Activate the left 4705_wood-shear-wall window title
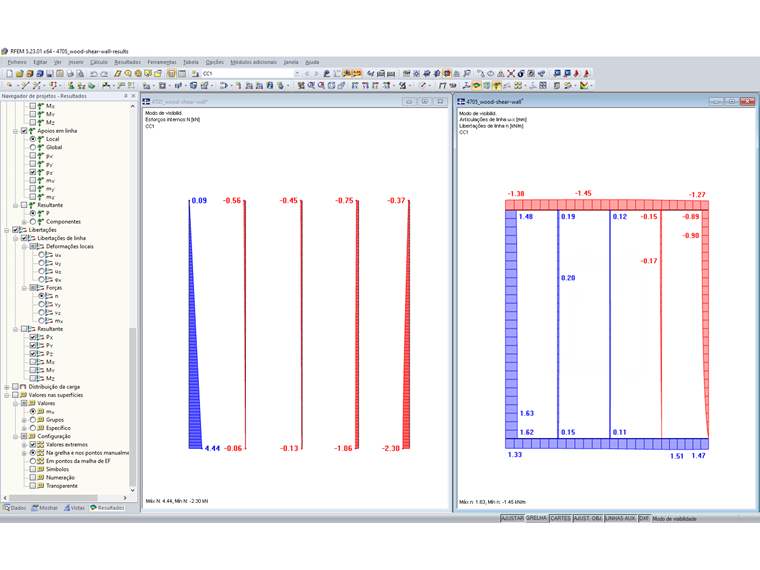The width and height of the screenshot is (760, 570). [x=179, y=102]
